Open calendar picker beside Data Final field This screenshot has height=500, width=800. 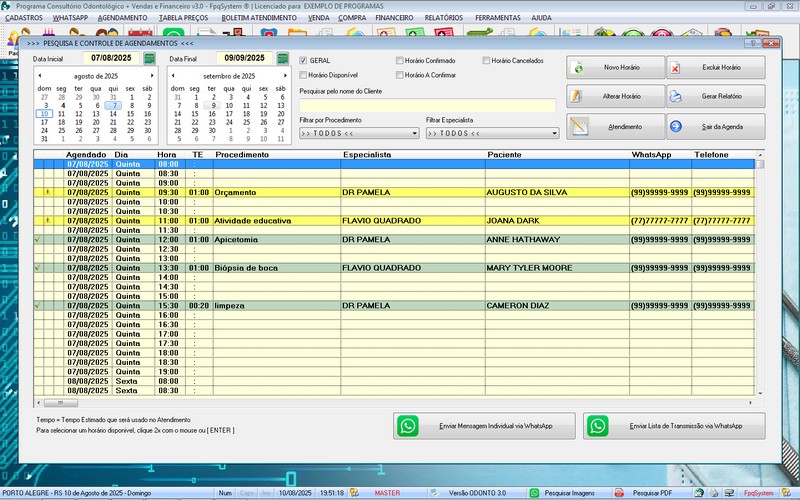click(x=283, y=59)
